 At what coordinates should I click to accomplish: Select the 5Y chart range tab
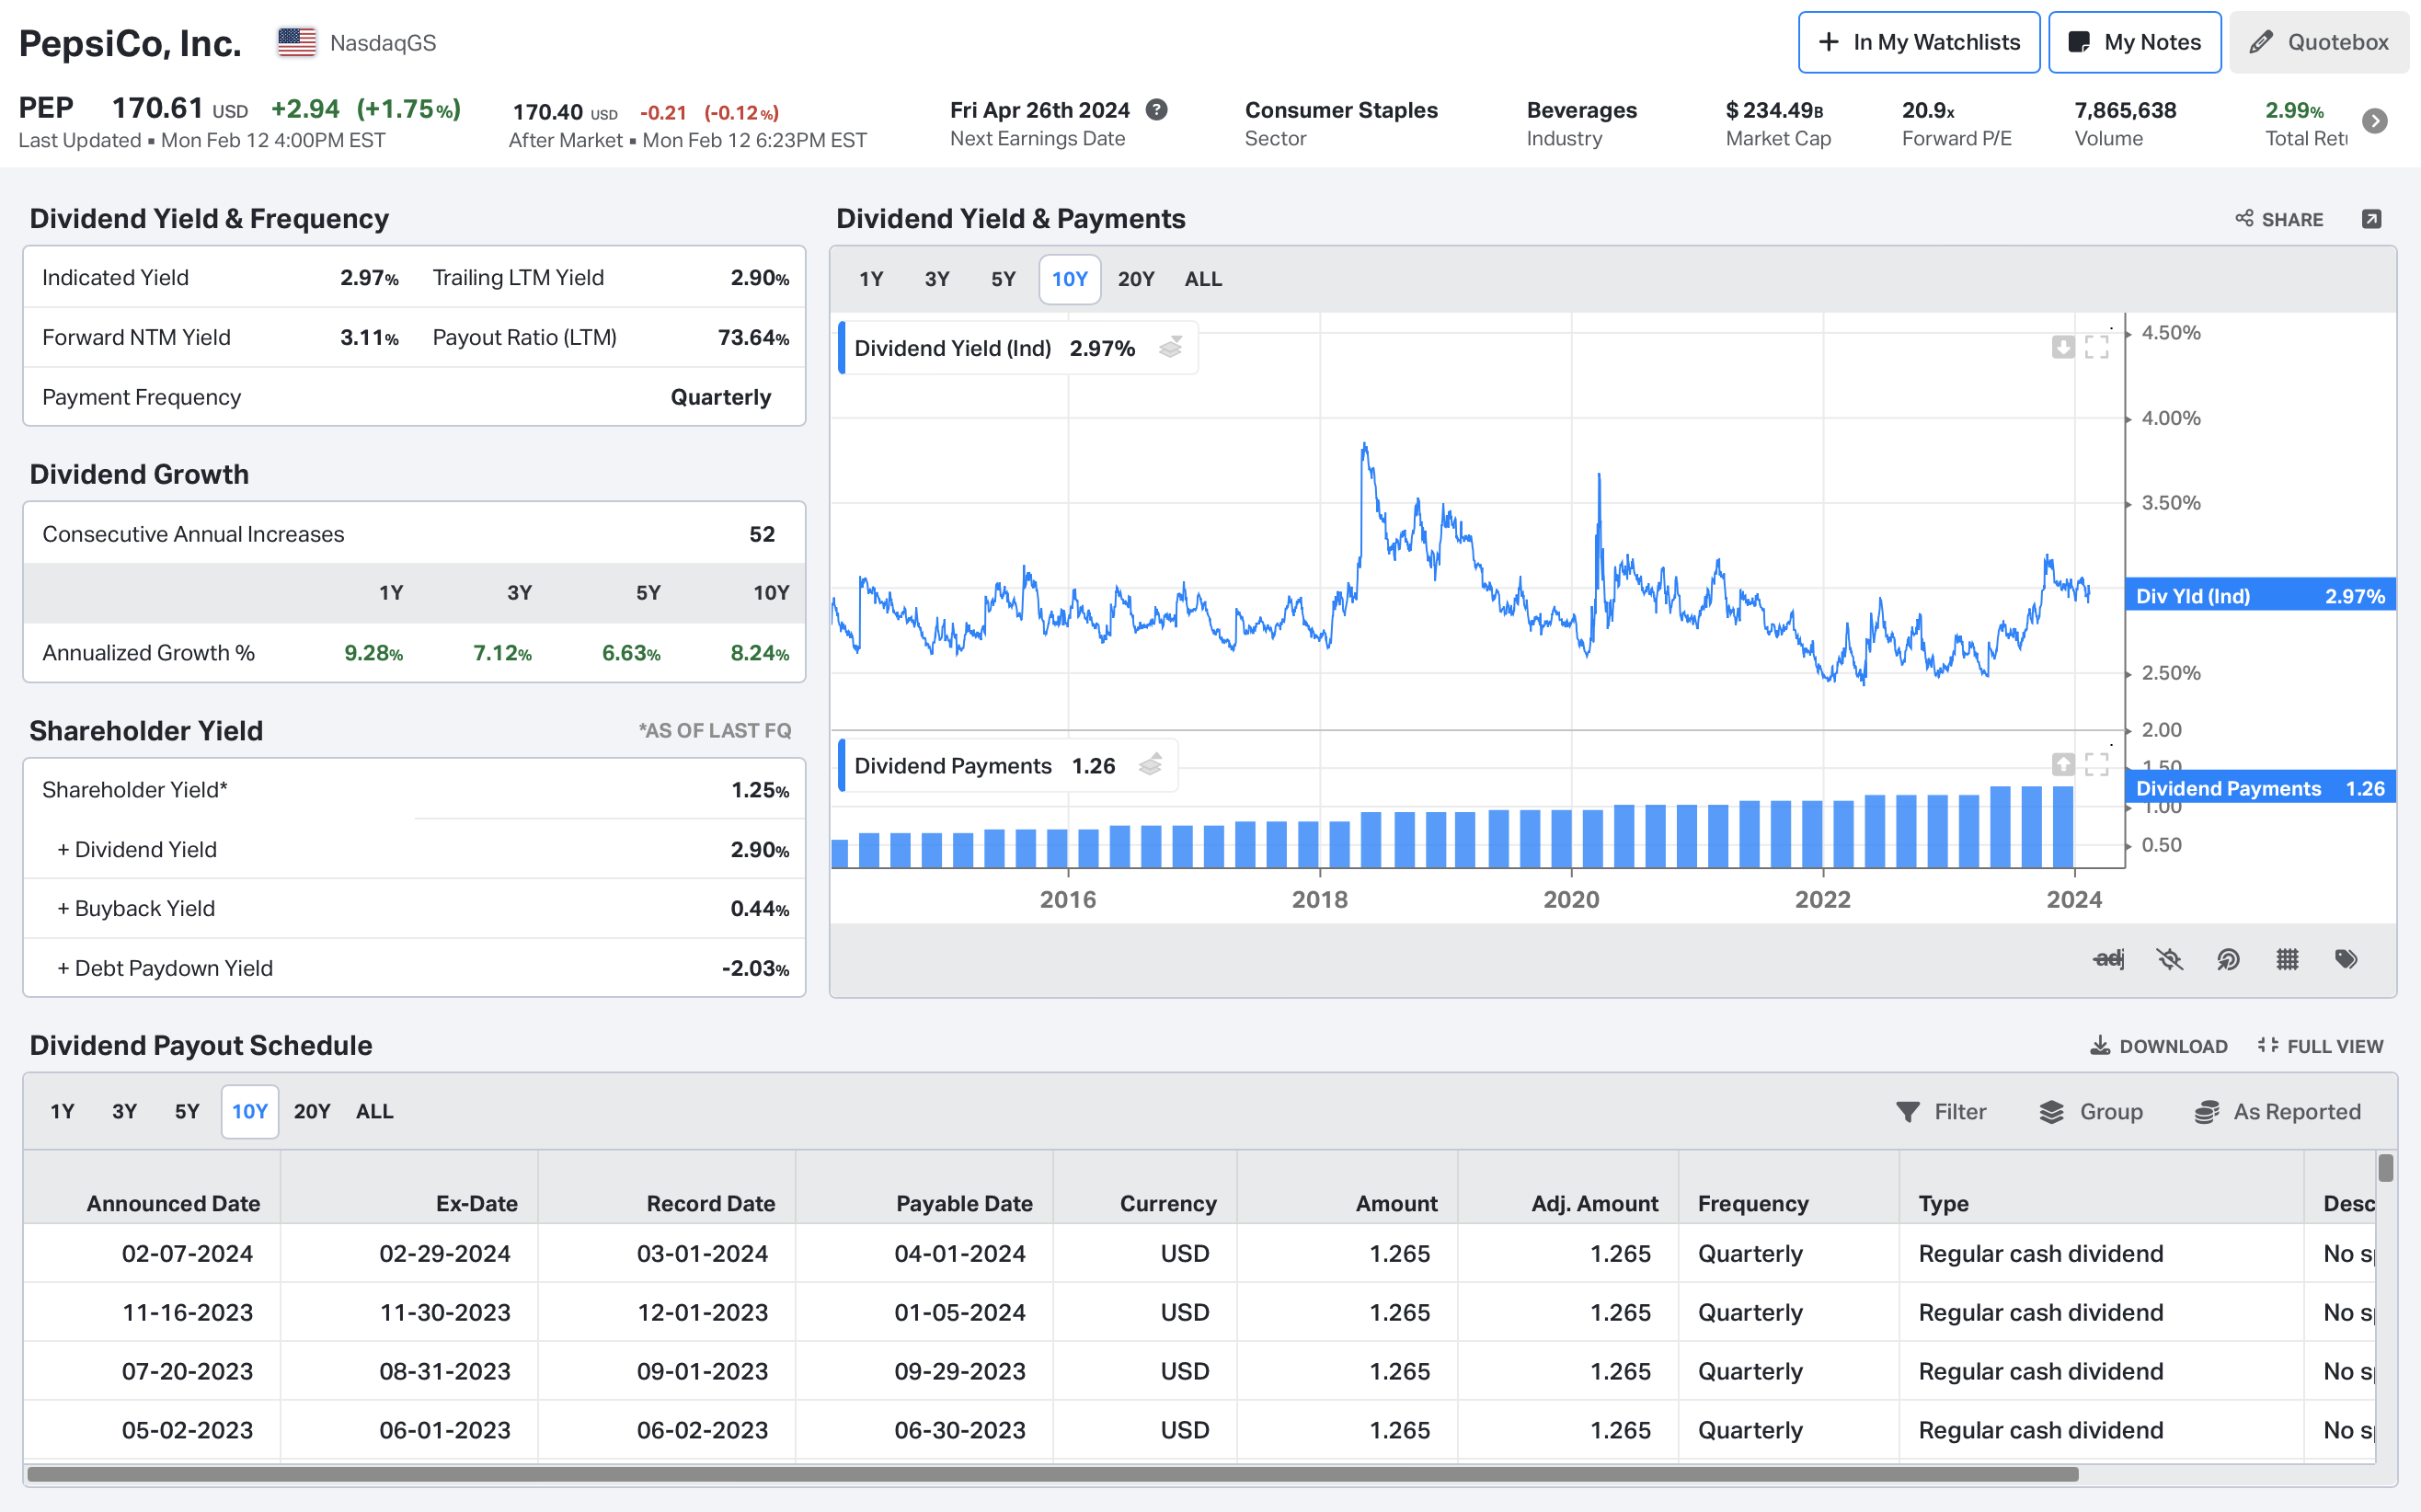[x=1003, y=279]
